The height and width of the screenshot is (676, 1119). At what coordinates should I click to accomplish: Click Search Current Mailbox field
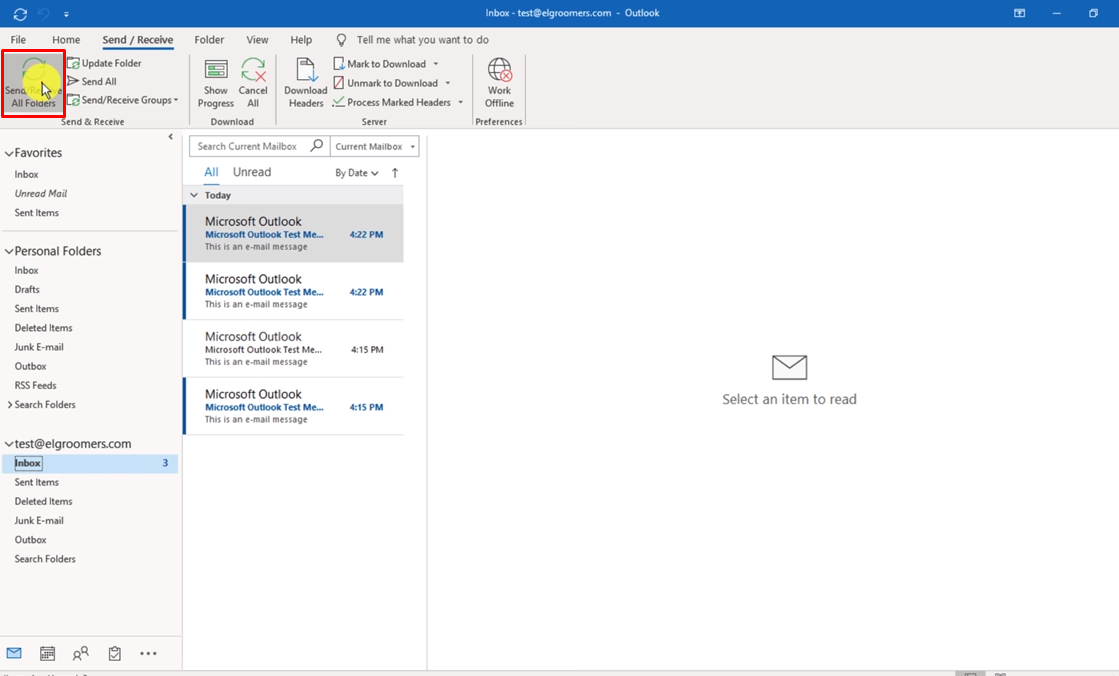(x=248, y=146)
